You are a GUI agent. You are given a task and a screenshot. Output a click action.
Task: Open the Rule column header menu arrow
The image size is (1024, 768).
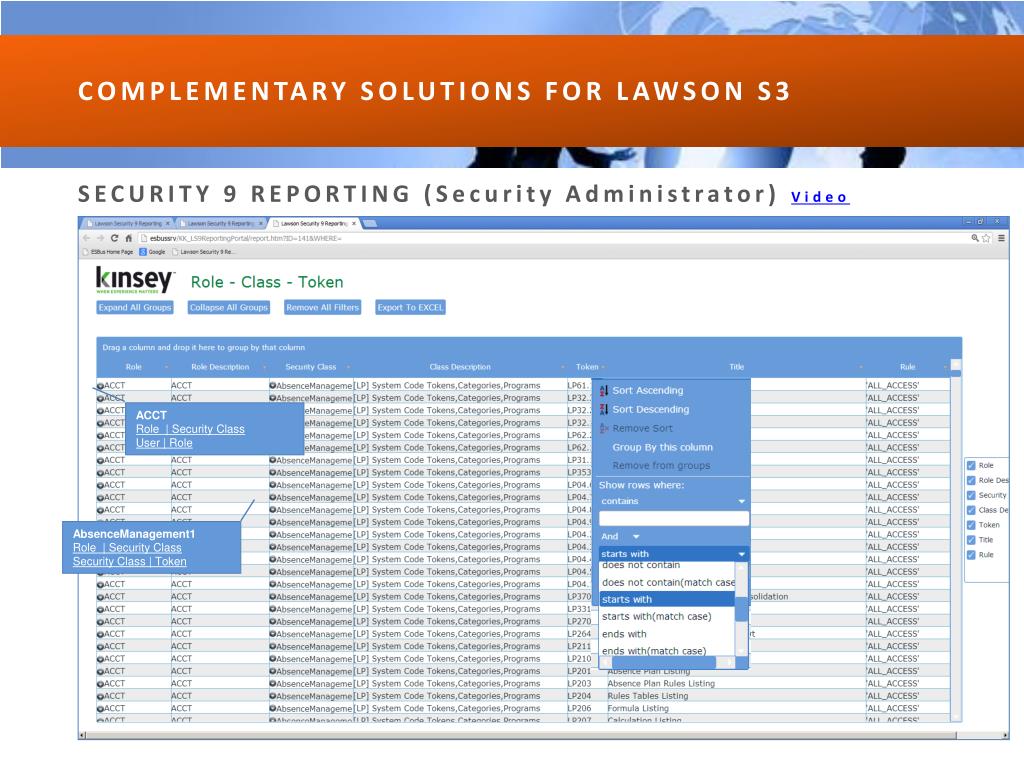point(945,367)
